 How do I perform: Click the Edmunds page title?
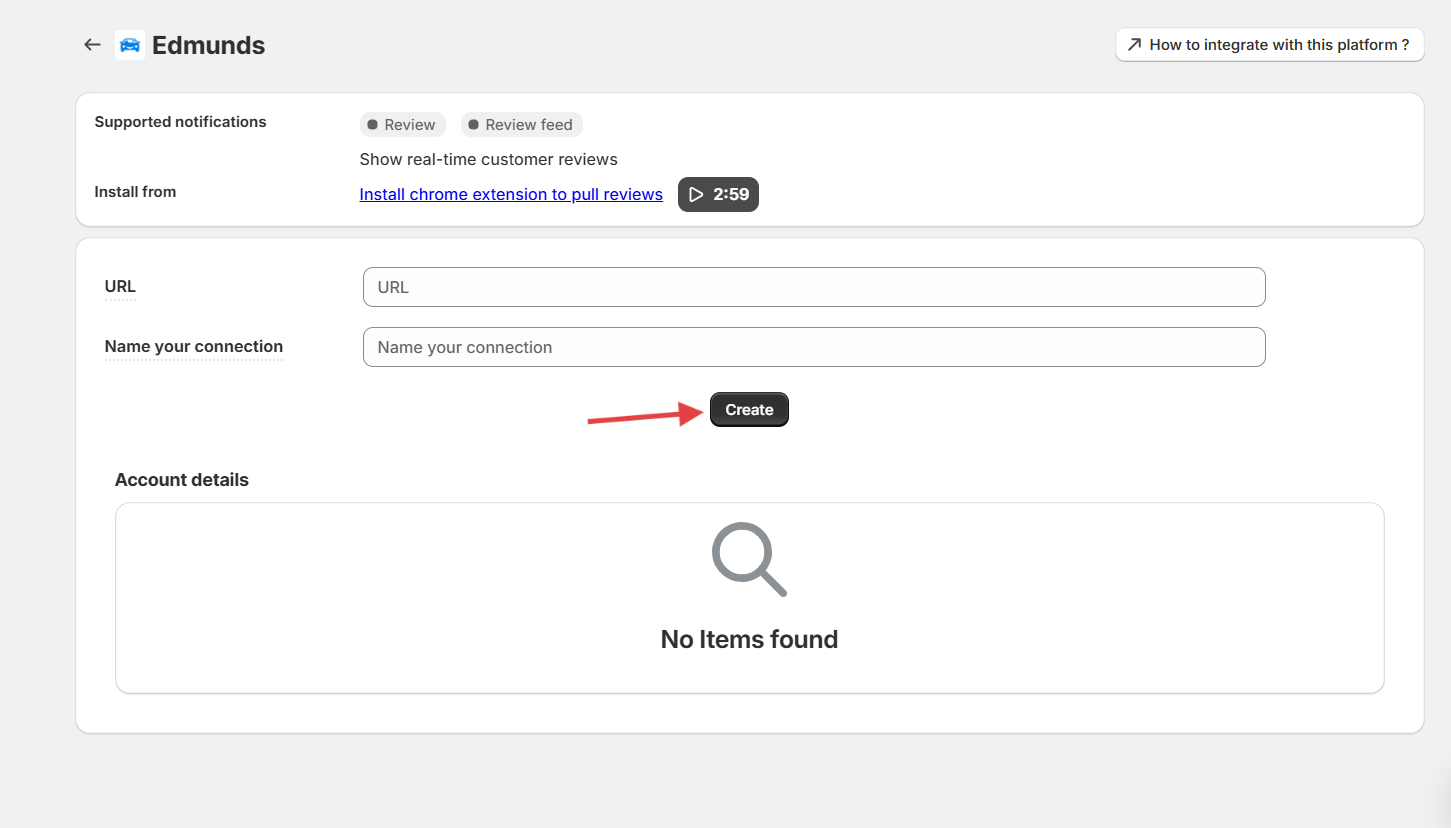click(208, 45)
